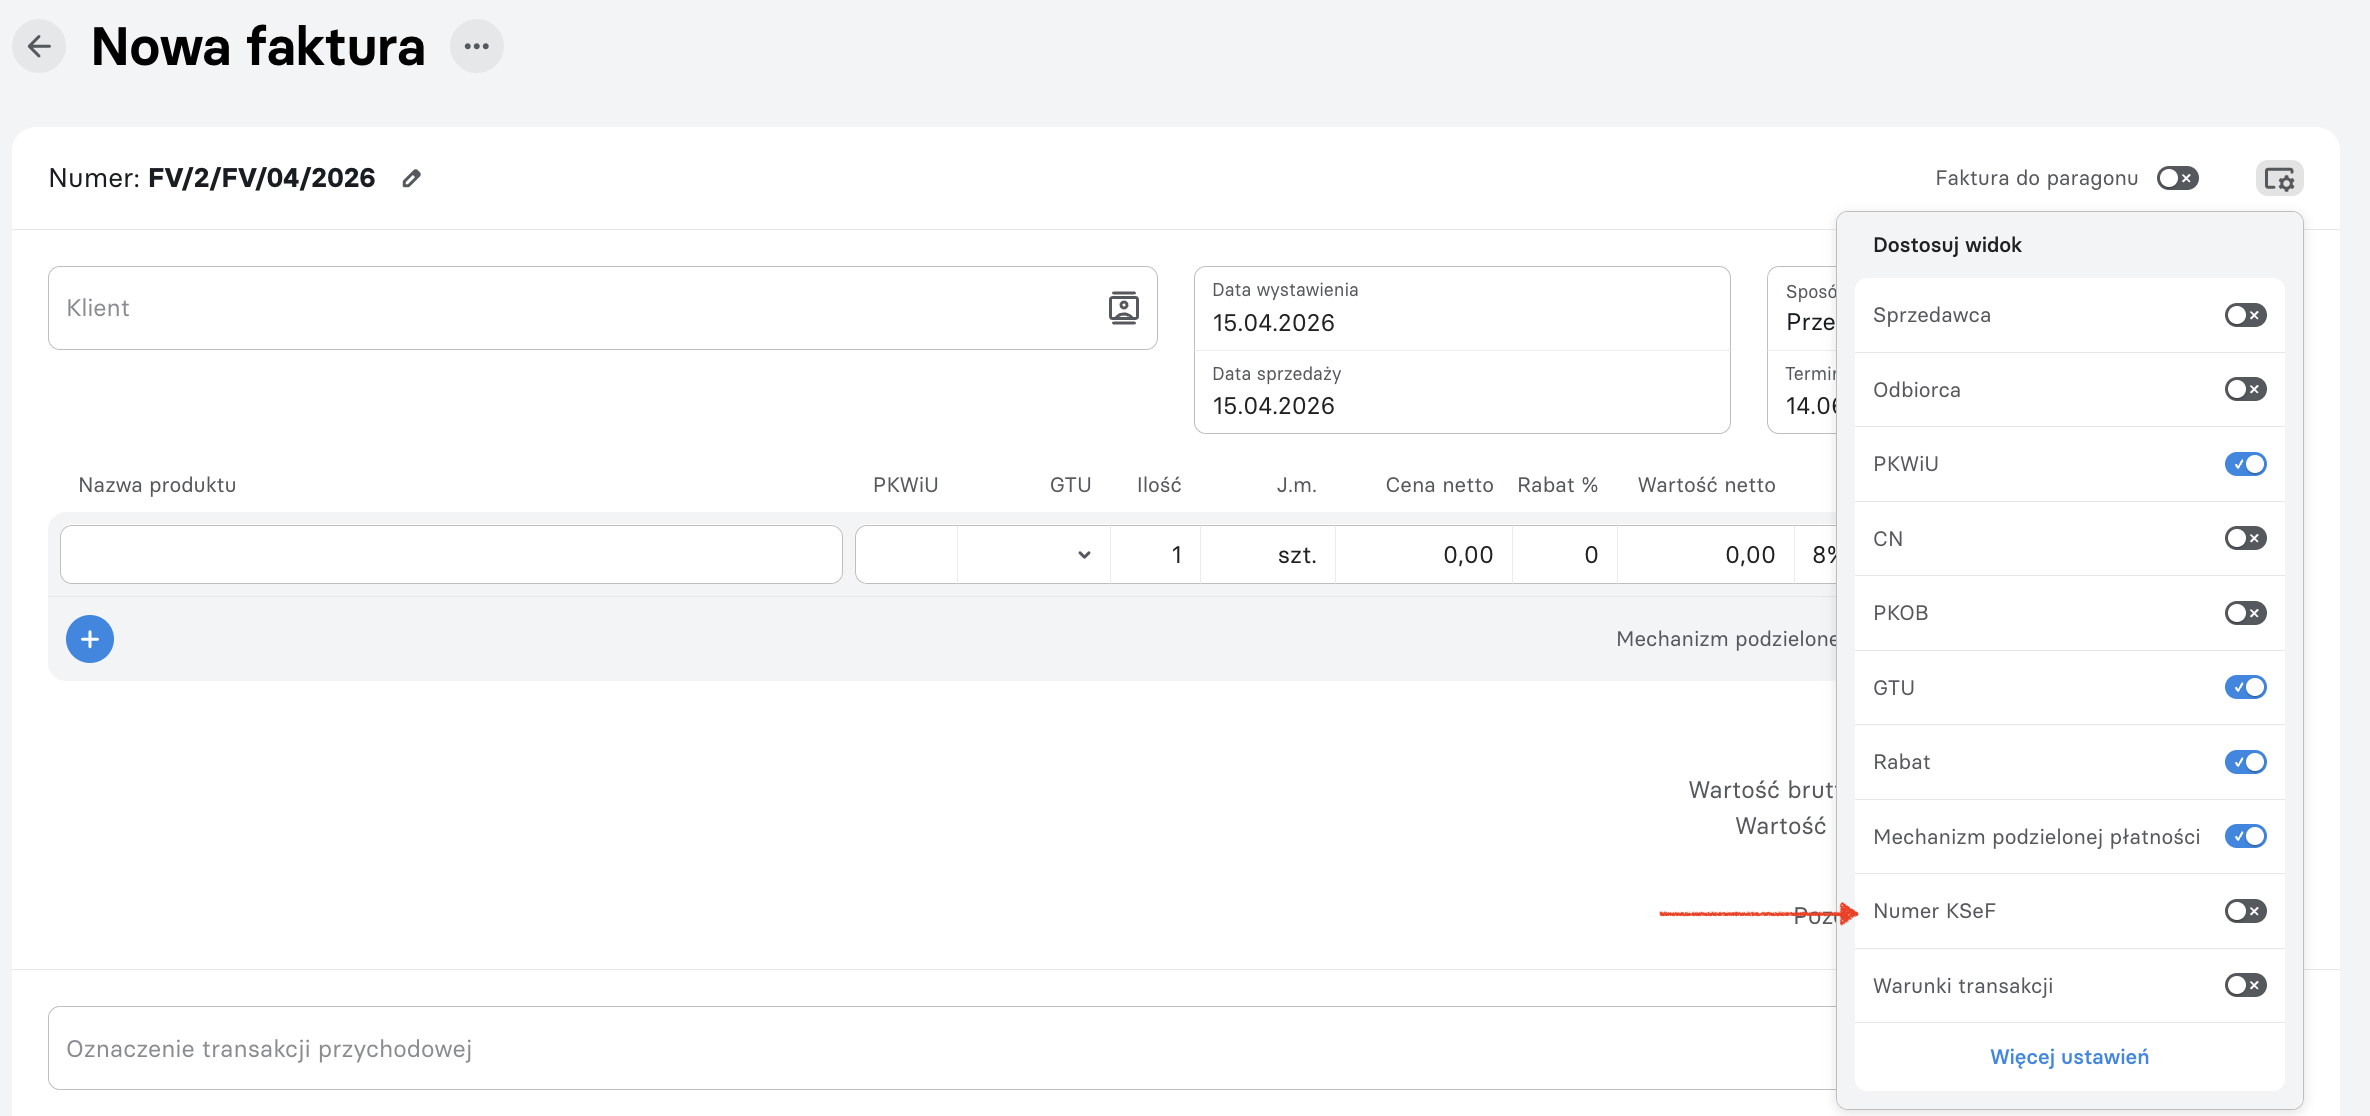Open client contacts picker icon
Image resolution: width=2370 pixels, height=1116 pixels.
click(1124, 308)
